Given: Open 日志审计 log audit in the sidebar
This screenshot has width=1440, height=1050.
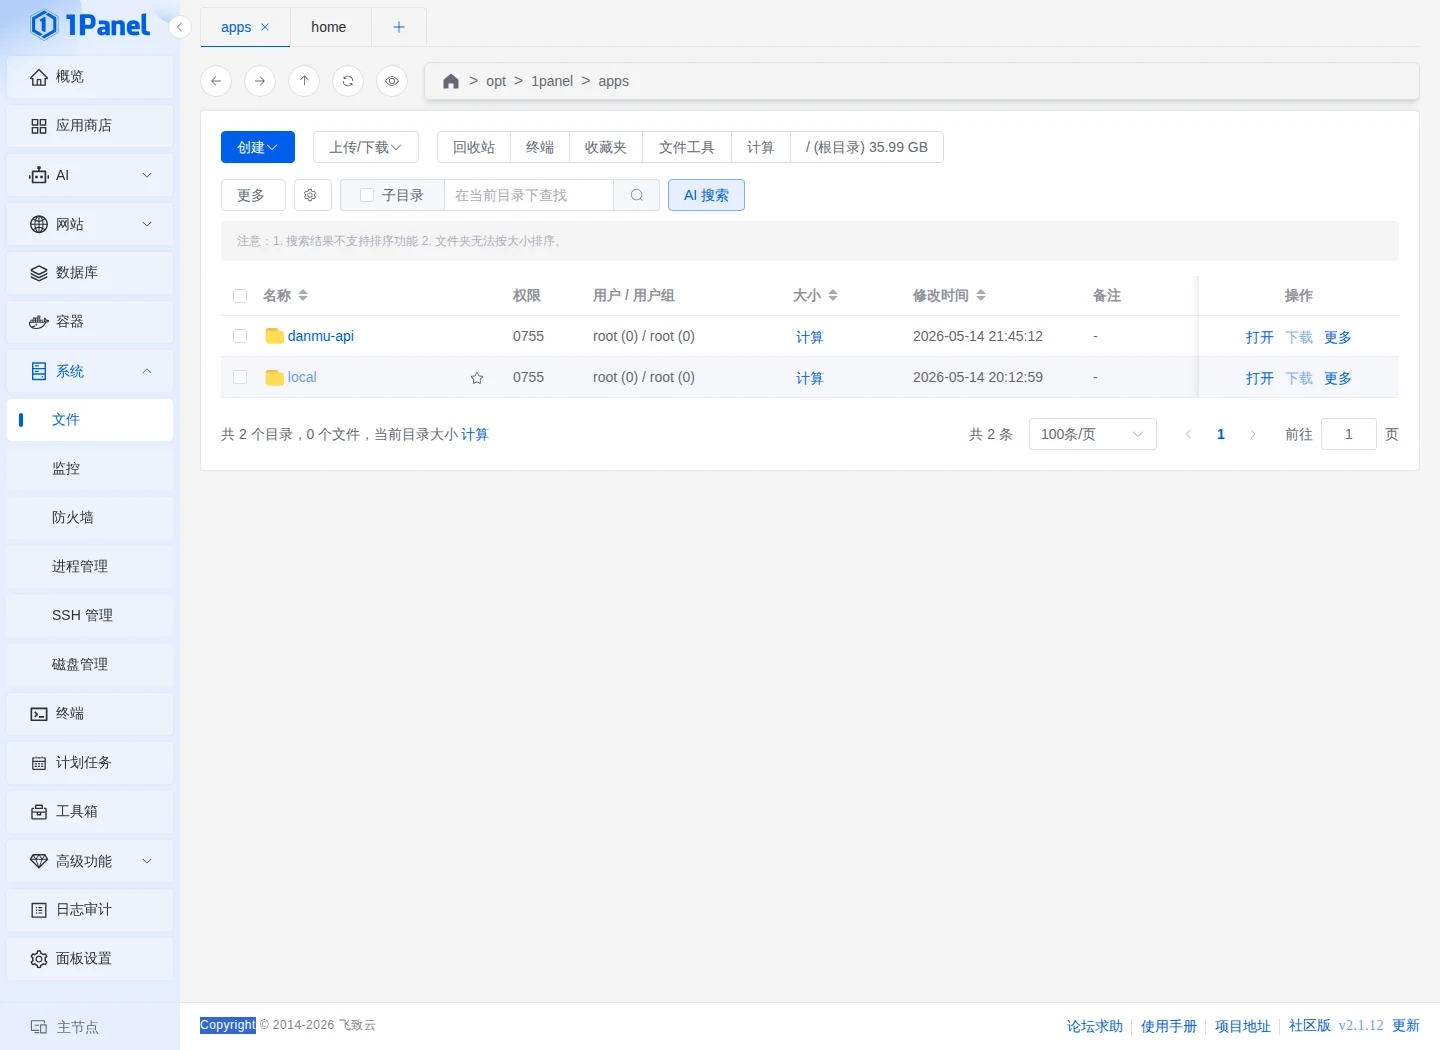Looking at the screenshot, I should point(90,910).
